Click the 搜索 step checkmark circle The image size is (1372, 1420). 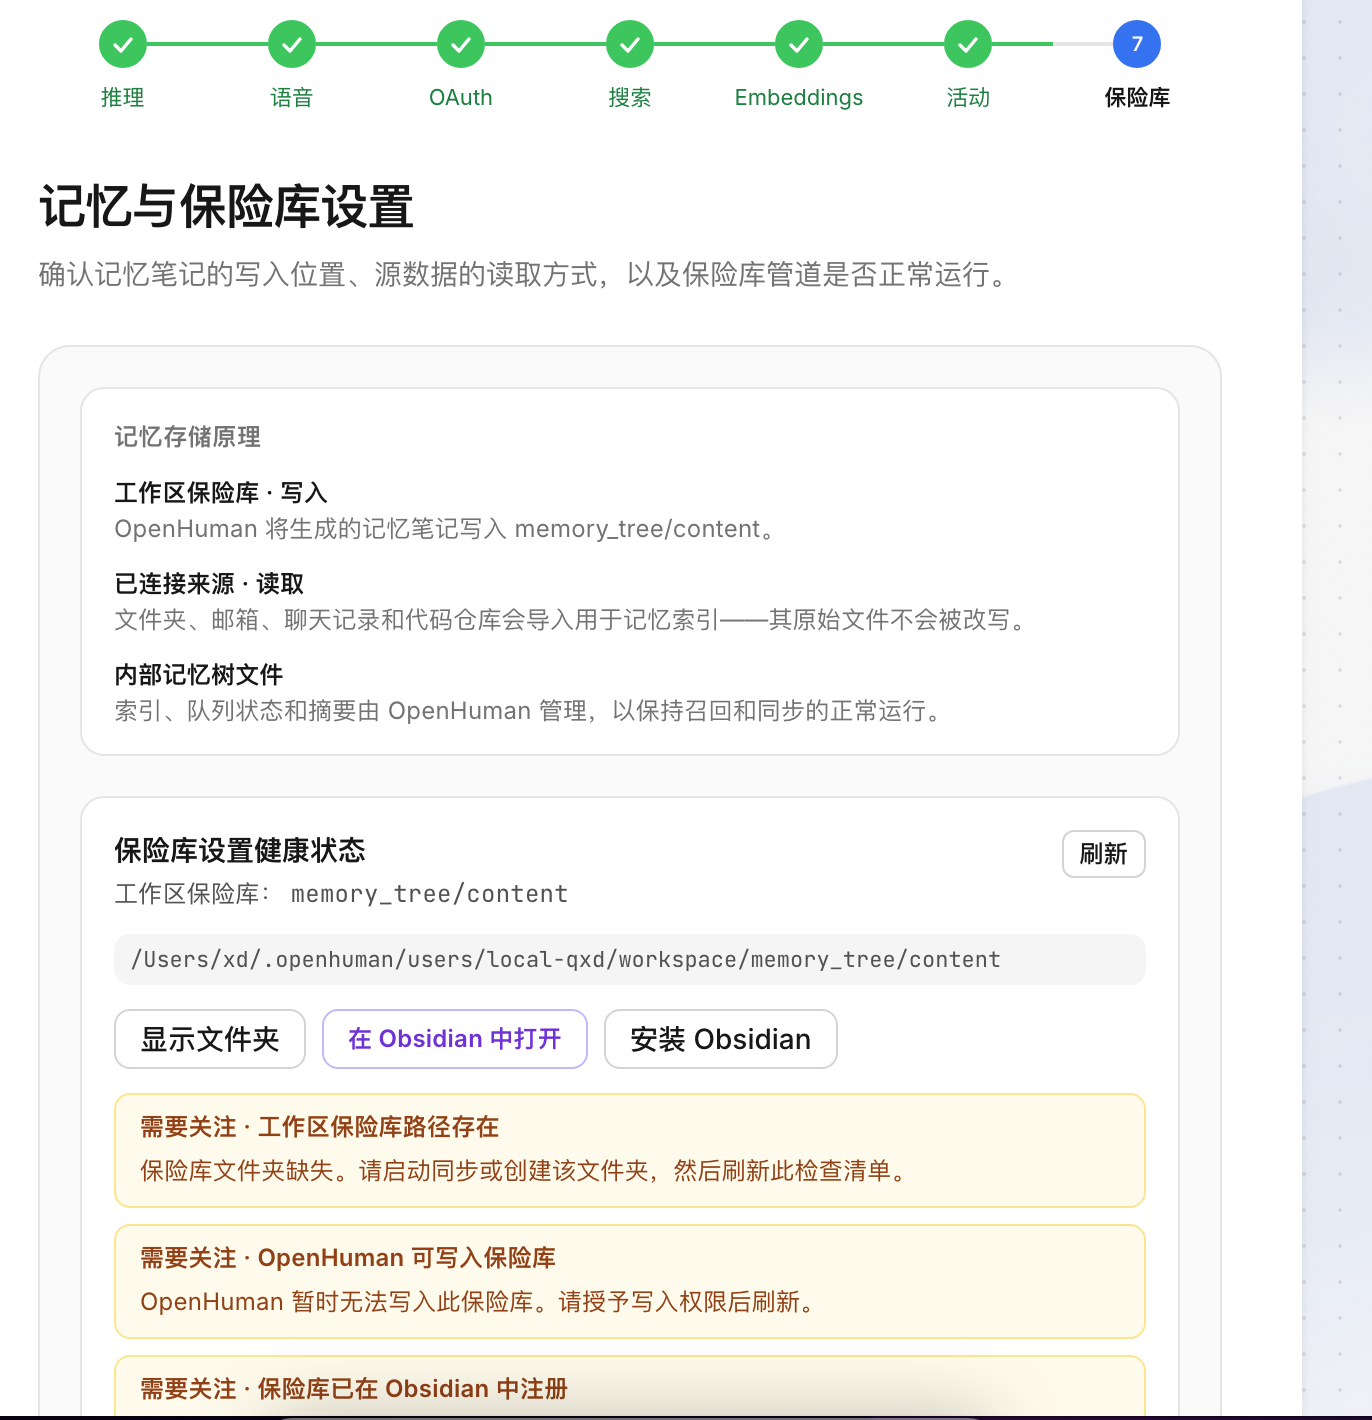(630, 44)
